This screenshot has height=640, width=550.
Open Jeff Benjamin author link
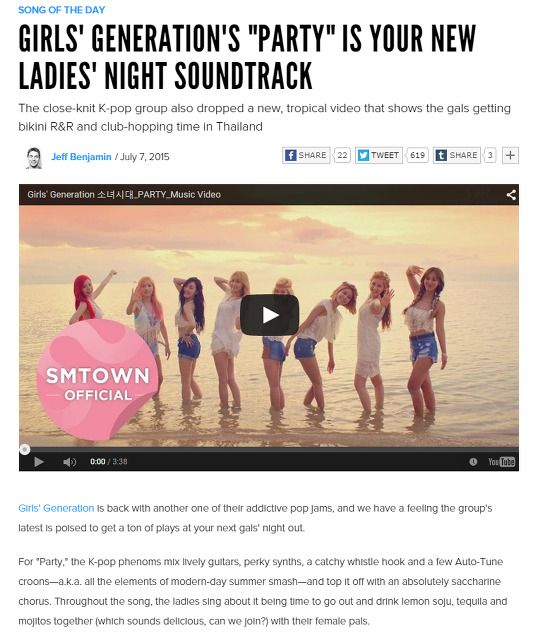[81, 157]
